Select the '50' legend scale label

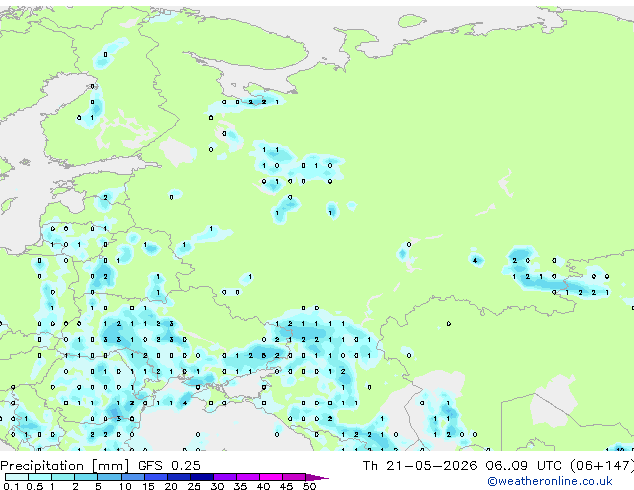coord(309,486)
